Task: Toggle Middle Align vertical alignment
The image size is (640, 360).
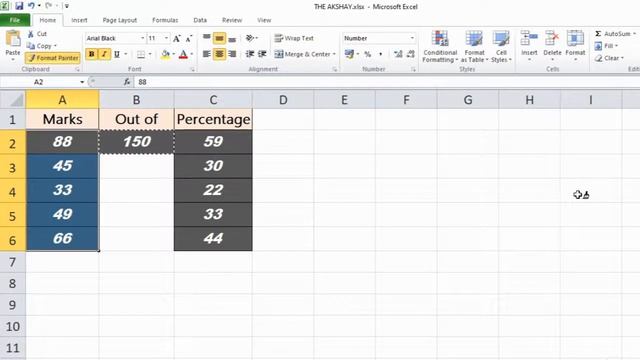Action: 219,38
